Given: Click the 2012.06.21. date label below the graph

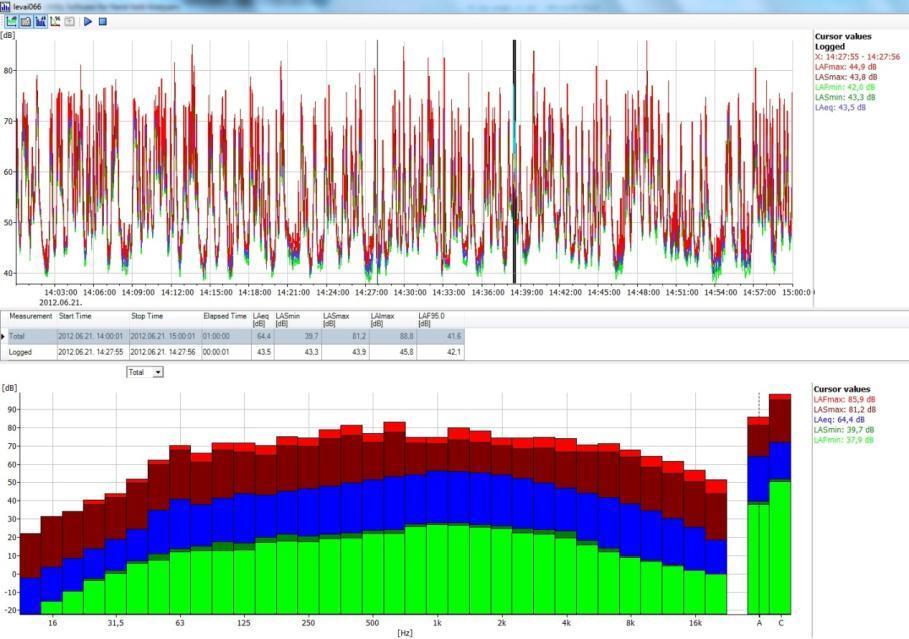Looking at the screenshot, I should pyautogui.click(x=60, y=302).
